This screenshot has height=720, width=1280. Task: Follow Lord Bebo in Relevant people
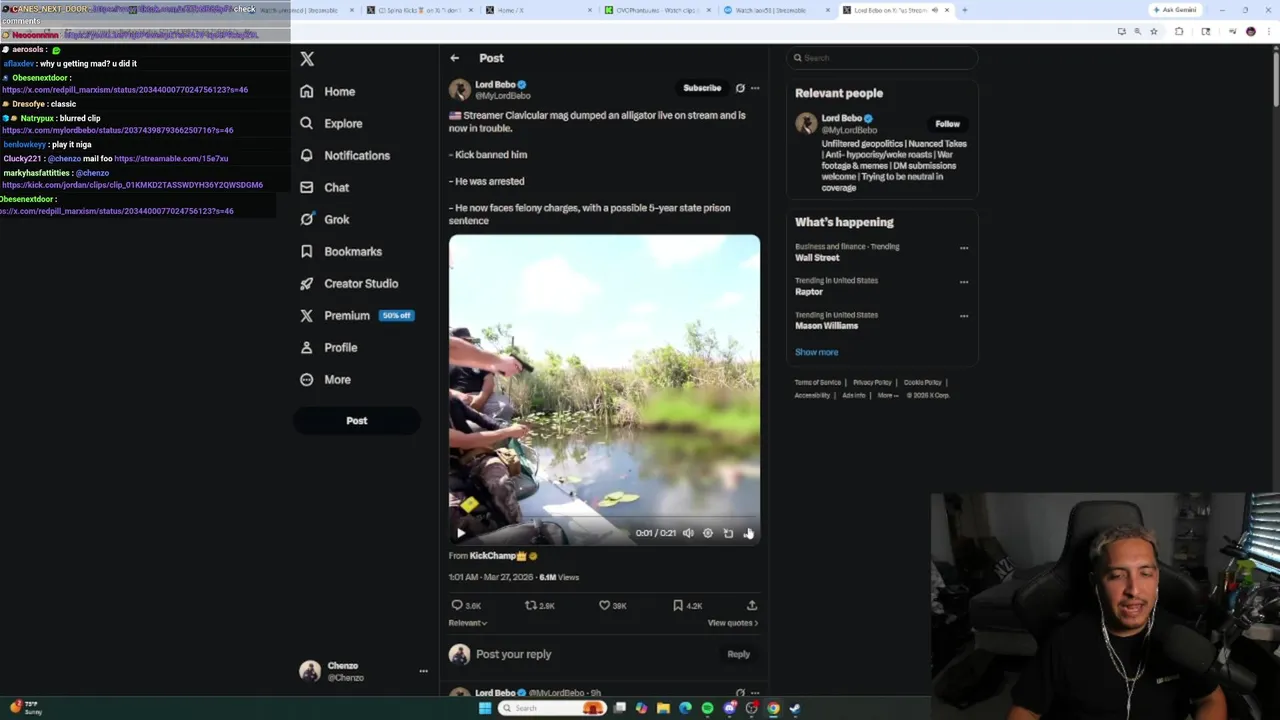coord(947,124)
